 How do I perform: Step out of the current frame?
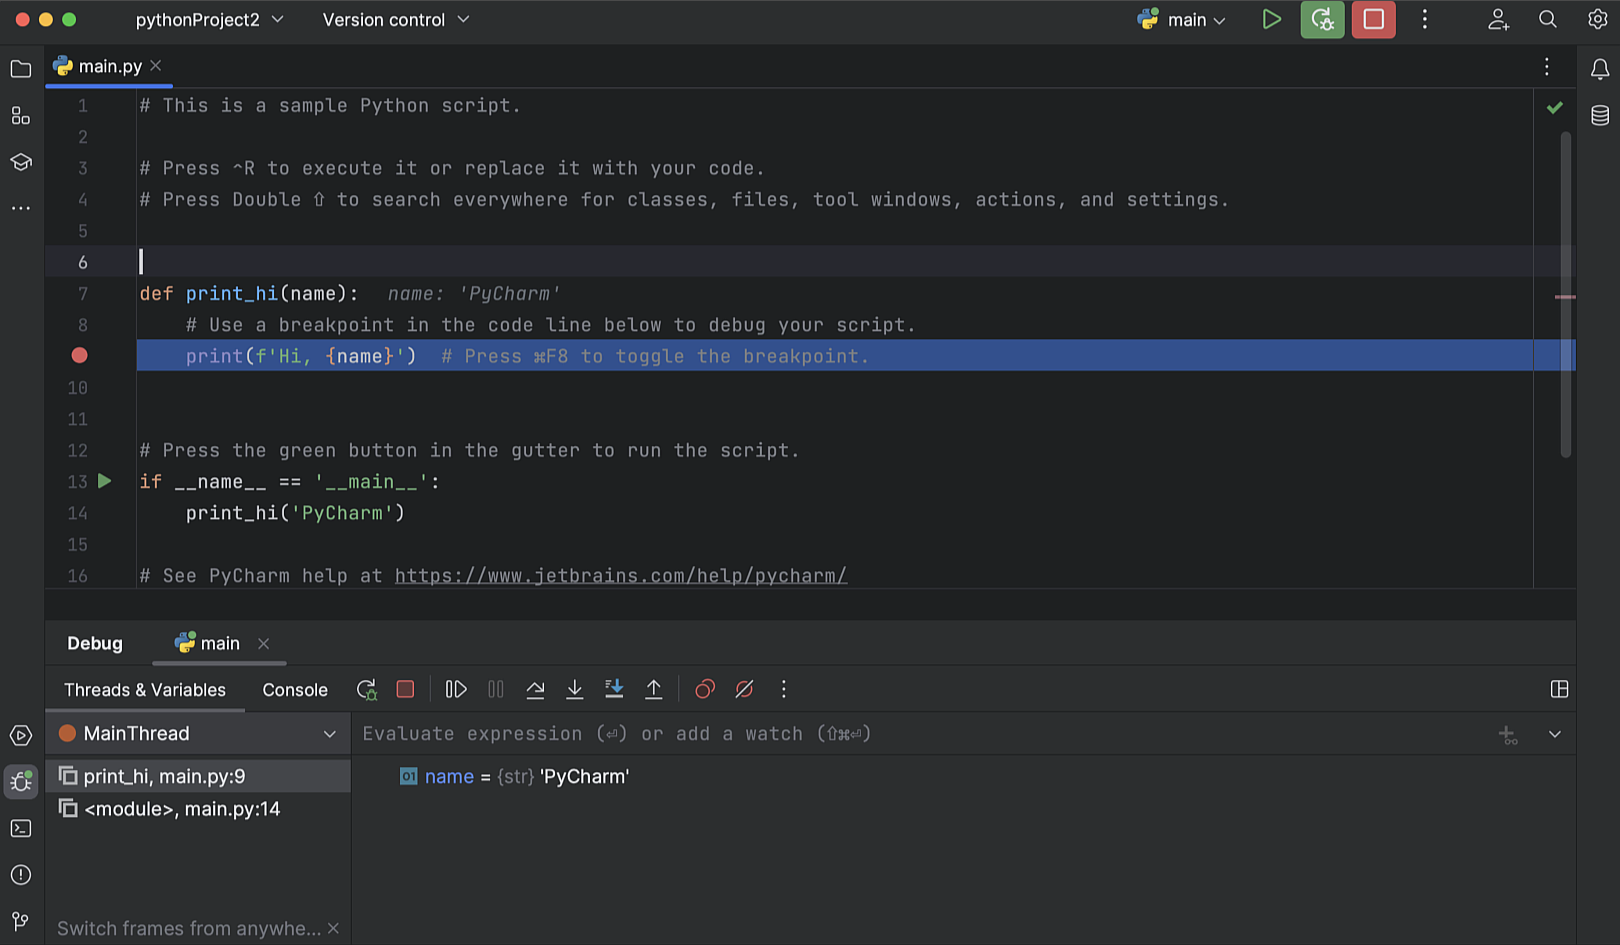(x=654, y=689)
